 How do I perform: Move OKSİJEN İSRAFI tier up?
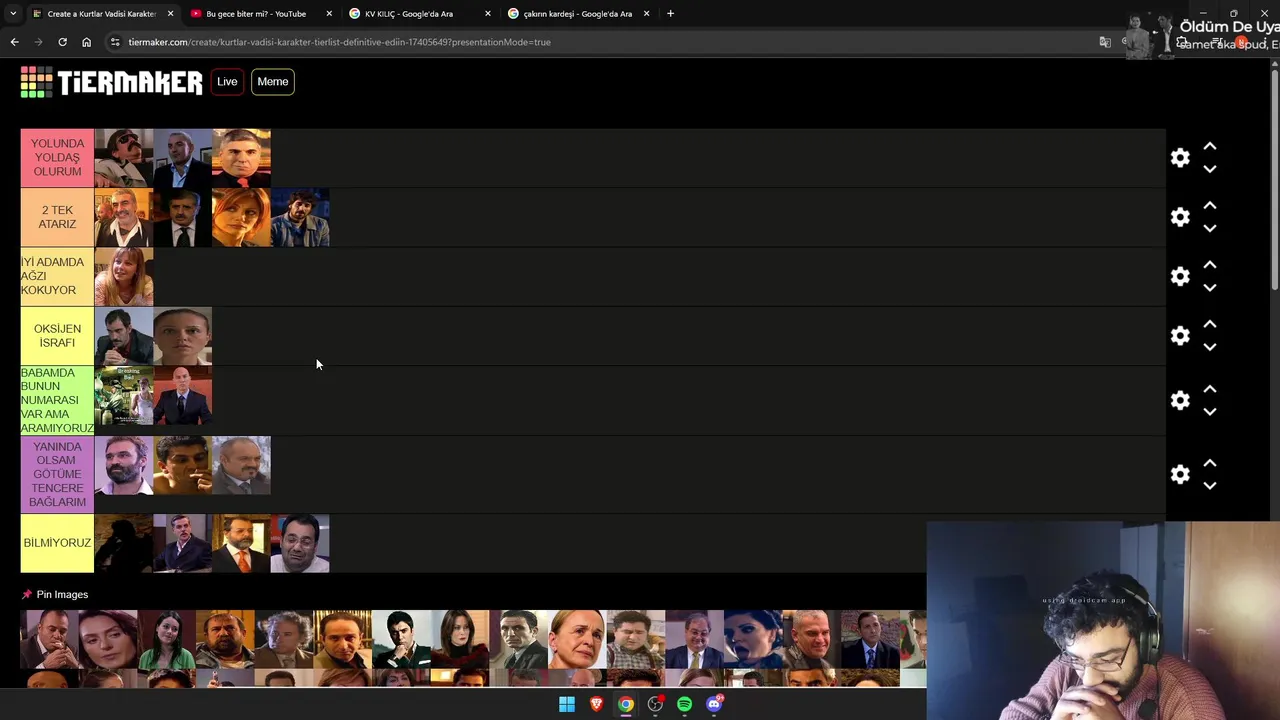pos(1210,324)
